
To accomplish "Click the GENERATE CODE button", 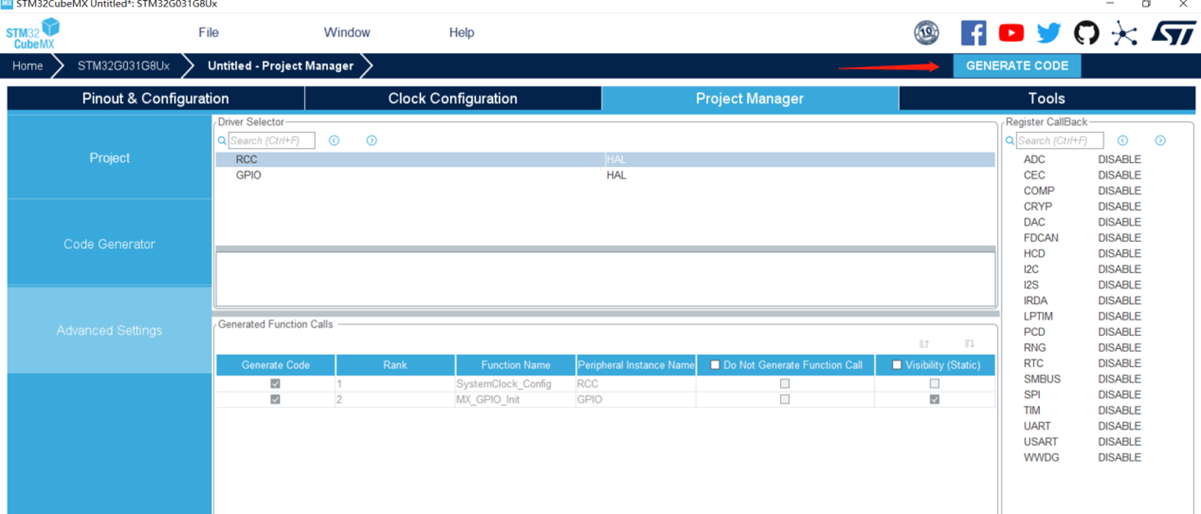I will point(1016,66).
